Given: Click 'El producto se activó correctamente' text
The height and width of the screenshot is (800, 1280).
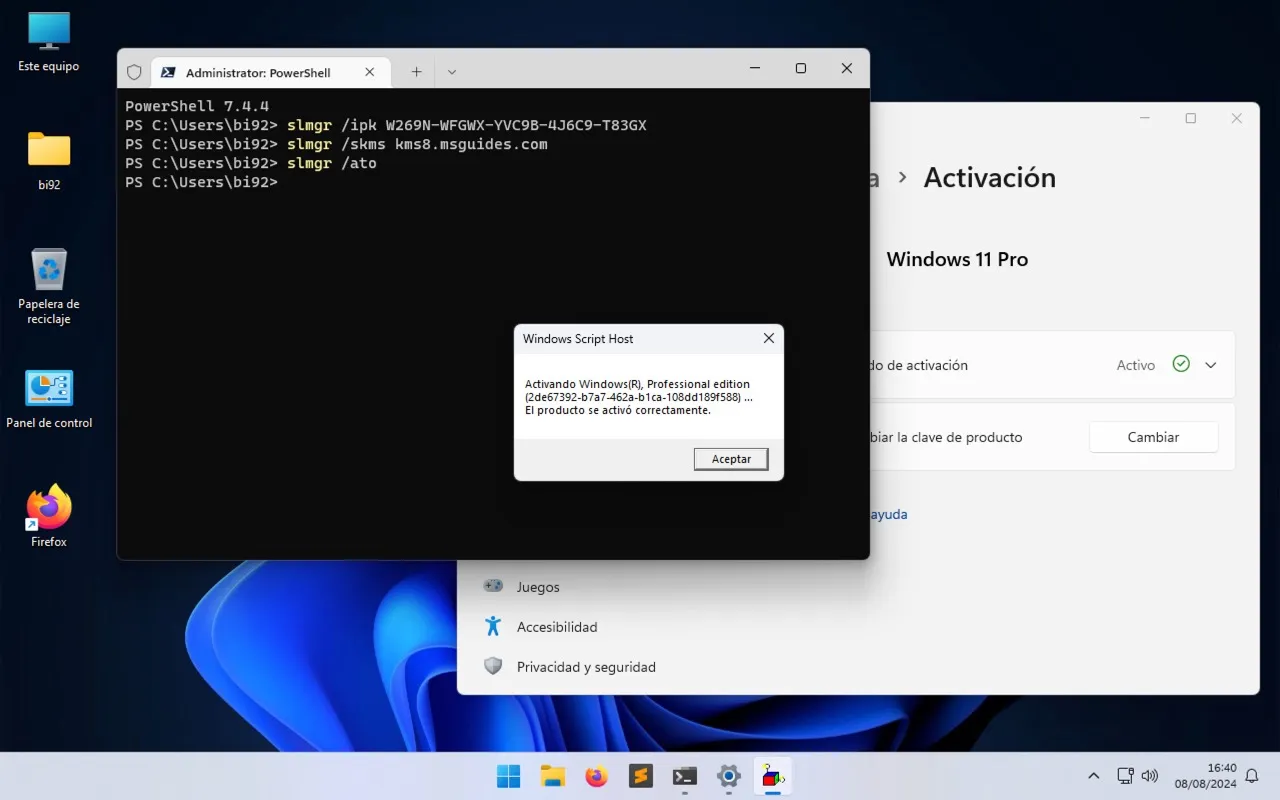Looking at the screenshot, I should [x=617, y=410].
